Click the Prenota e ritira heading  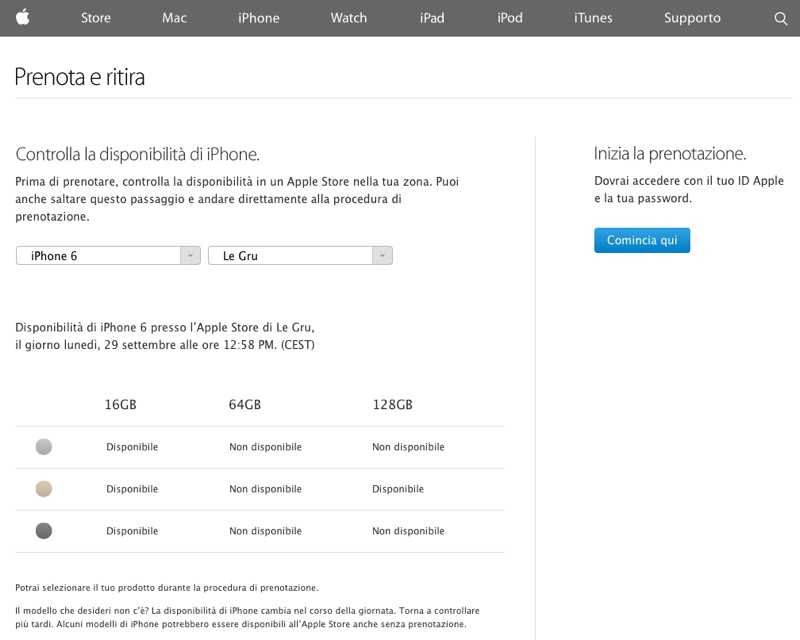pos(78,75)
